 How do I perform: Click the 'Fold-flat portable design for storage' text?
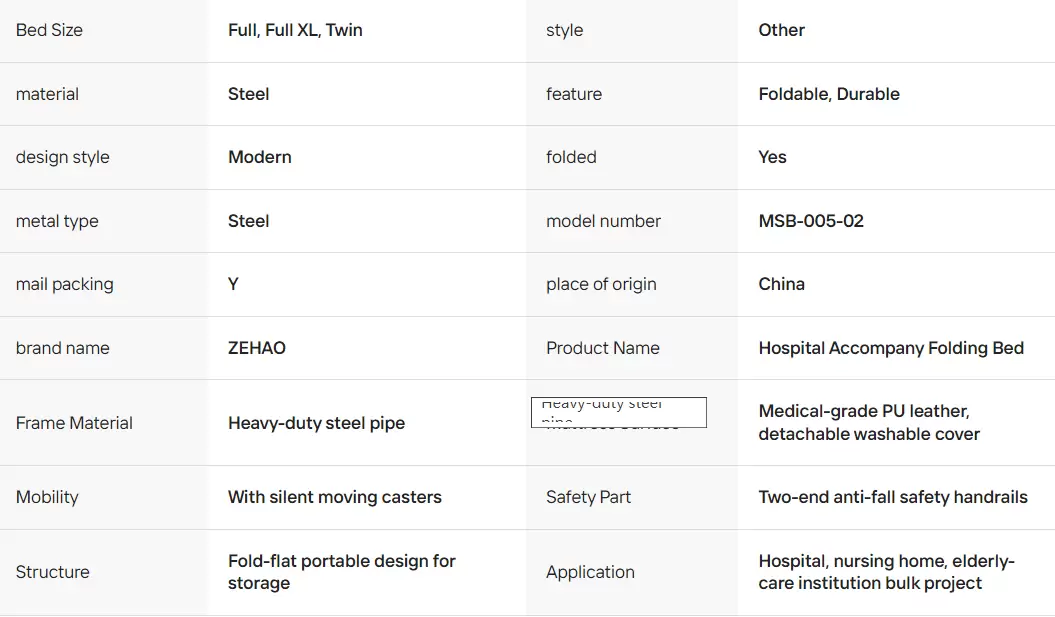(x=342, y=572)
